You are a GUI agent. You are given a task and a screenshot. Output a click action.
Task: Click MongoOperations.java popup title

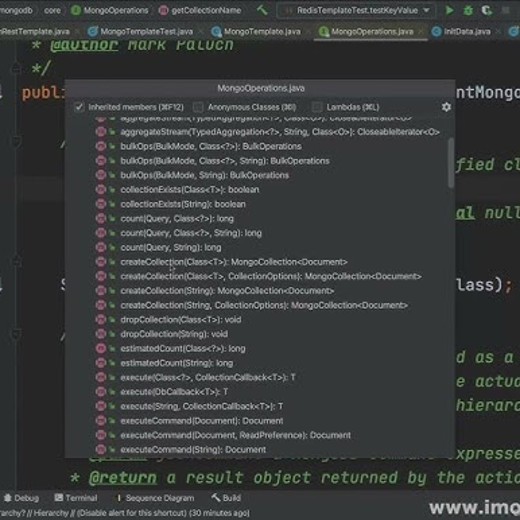261,88
